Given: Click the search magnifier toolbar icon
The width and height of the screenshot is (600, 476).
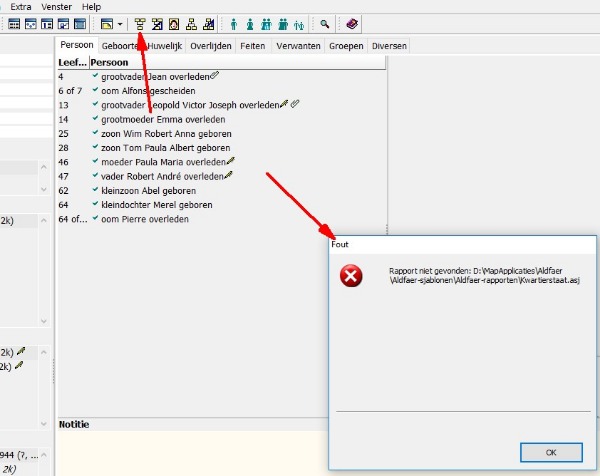Looking at the screenshot, I should 325,23.
